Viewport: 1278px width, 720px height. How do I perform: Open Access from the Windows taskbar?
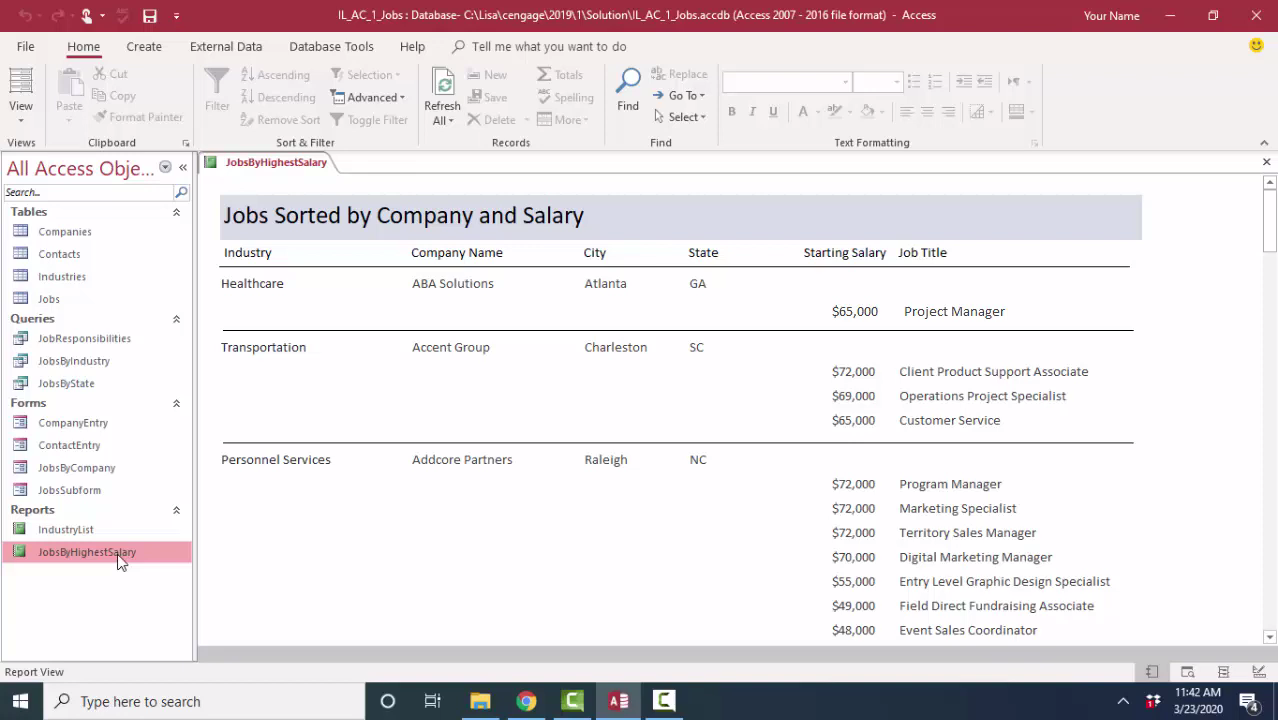[x=618, y=701]
